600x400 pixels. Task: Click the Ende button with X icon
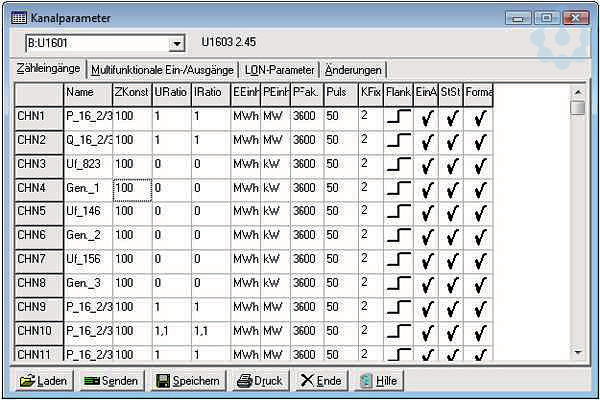coord(320,381)
